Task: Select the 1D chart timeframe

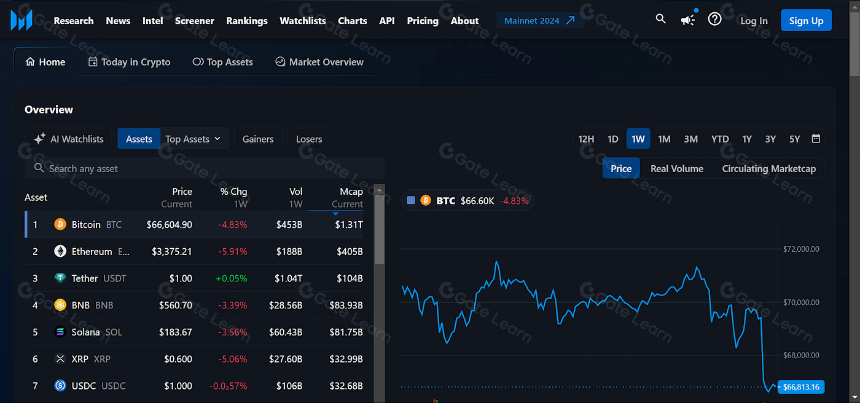Action: pyautogui.click(x=613, y=139)
